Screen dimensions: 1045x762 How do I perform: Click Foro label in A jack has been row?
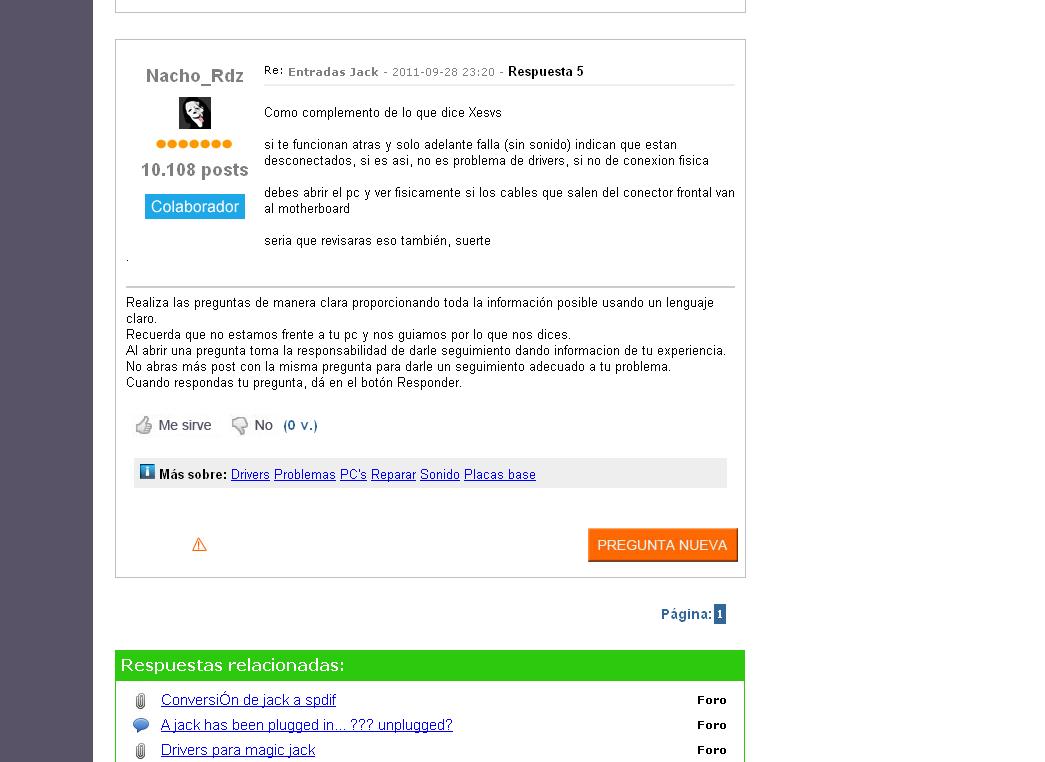(712, 725)
